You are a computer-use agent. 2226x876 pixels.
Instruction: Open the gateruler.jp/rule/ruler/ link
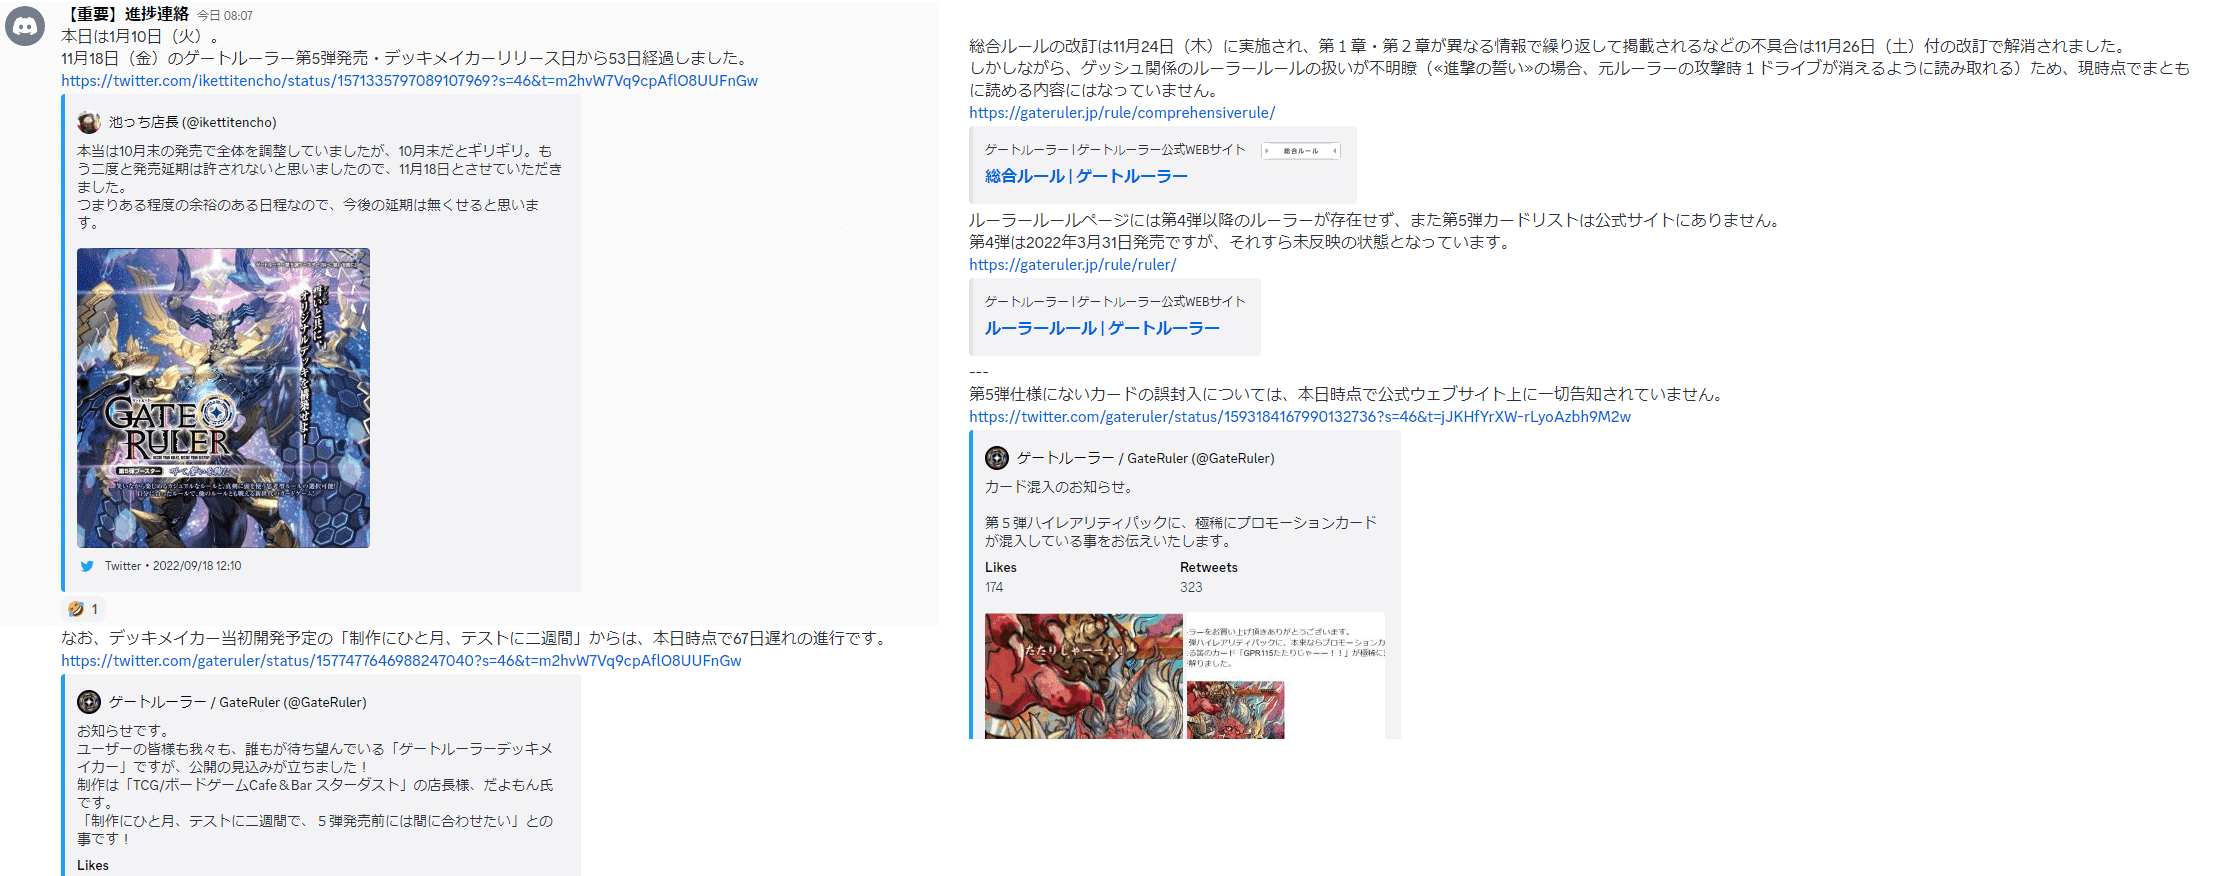tap(1072, 265)
